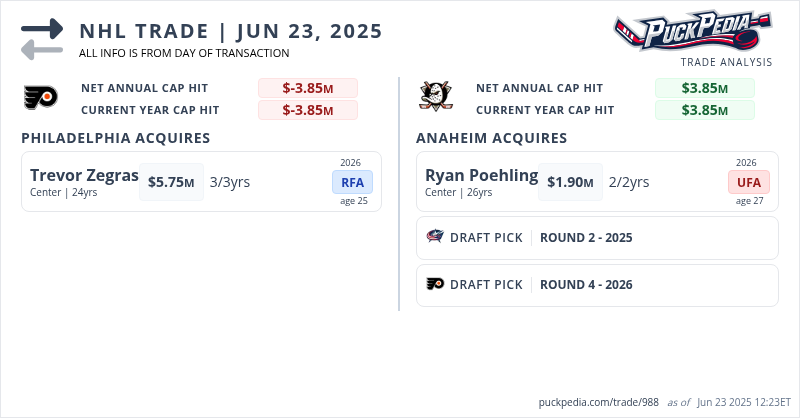
Task: Open Ryan Poehling player link
Action: (x=481, y=176)
